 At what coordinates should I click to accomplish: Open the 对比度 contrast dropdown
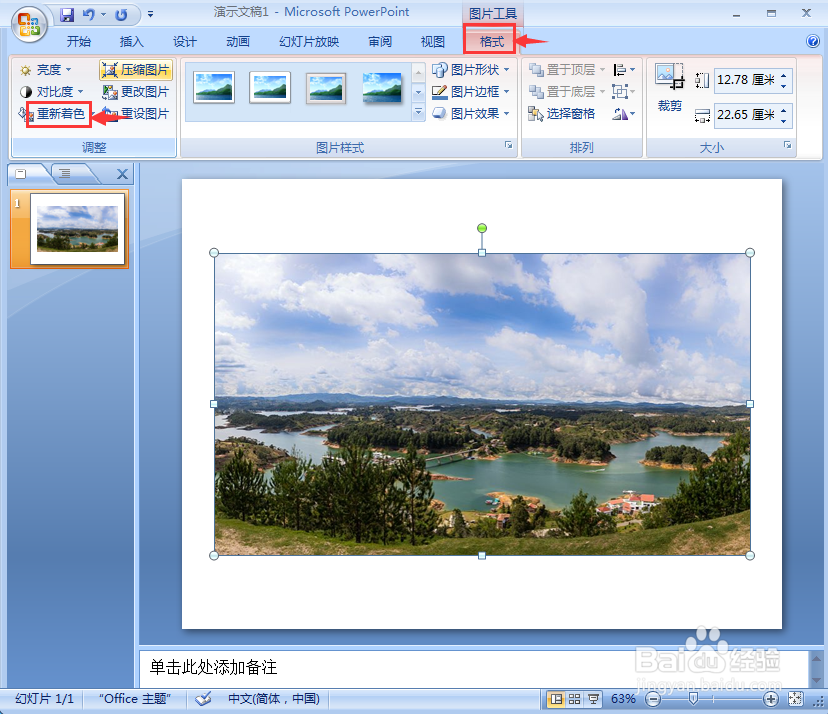pos(51,92)
